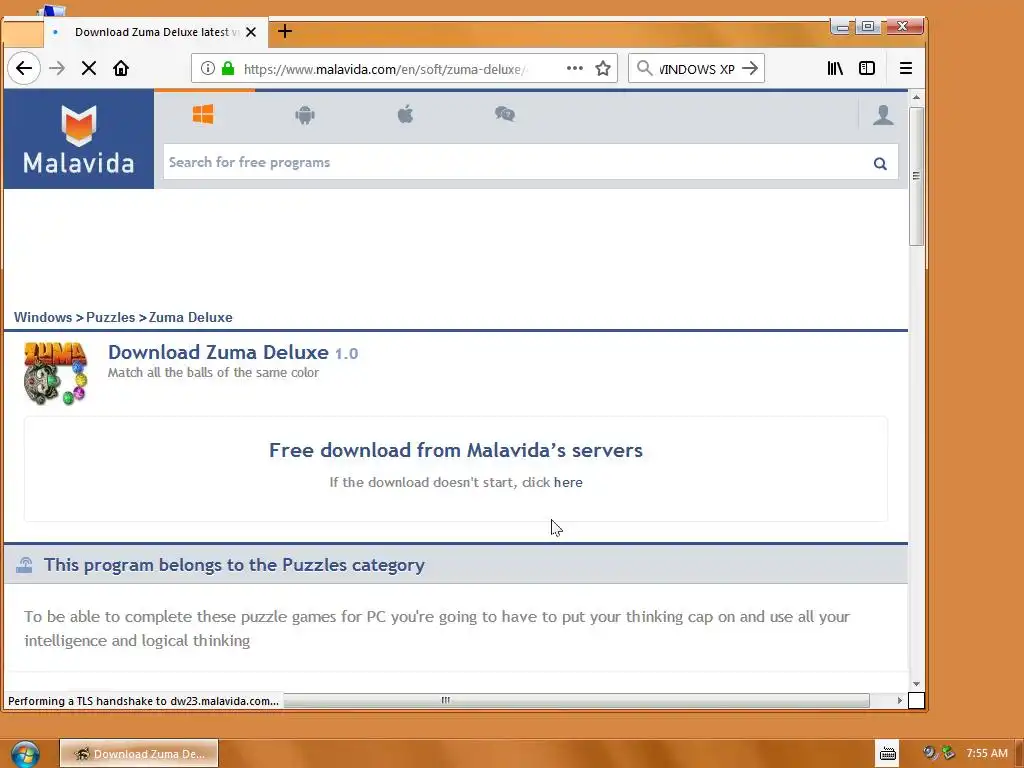This screenshot has height=768, width=1024.
Task: Select Download Zuma De... taskbar button
Action: coord(139,754)
